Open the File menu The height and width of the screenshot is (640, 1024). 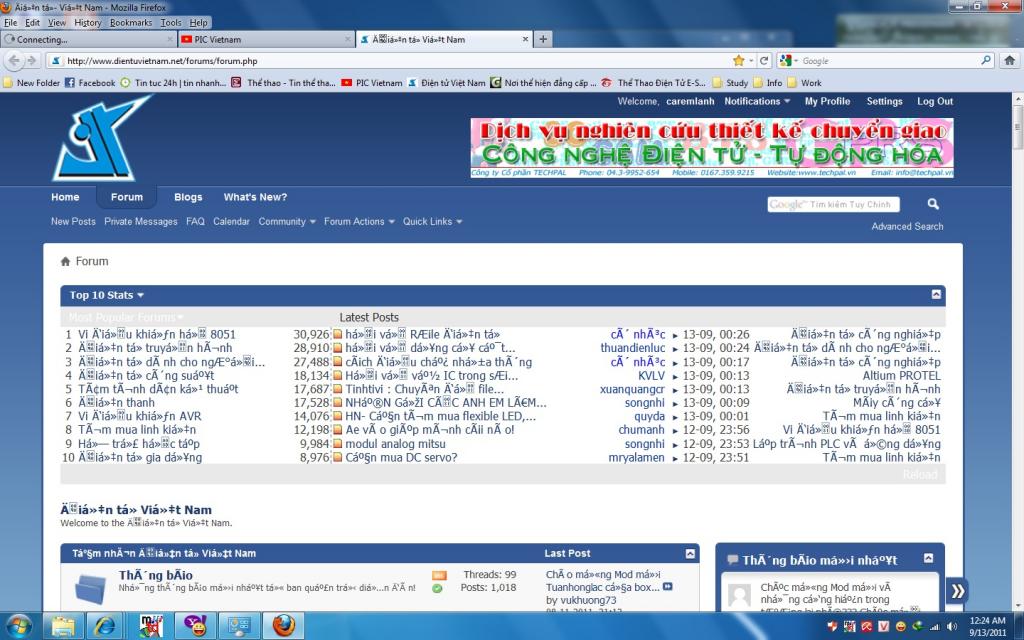point(10,22)
